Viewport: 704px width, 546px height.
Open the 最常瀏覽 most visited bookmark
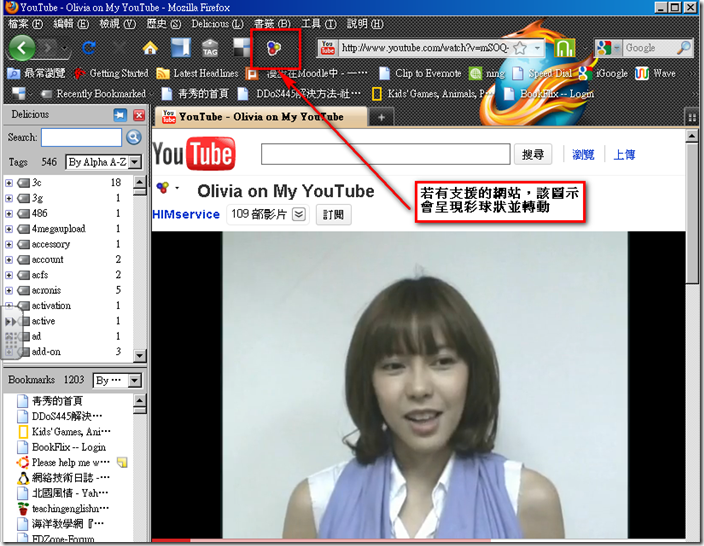point(37,73)
